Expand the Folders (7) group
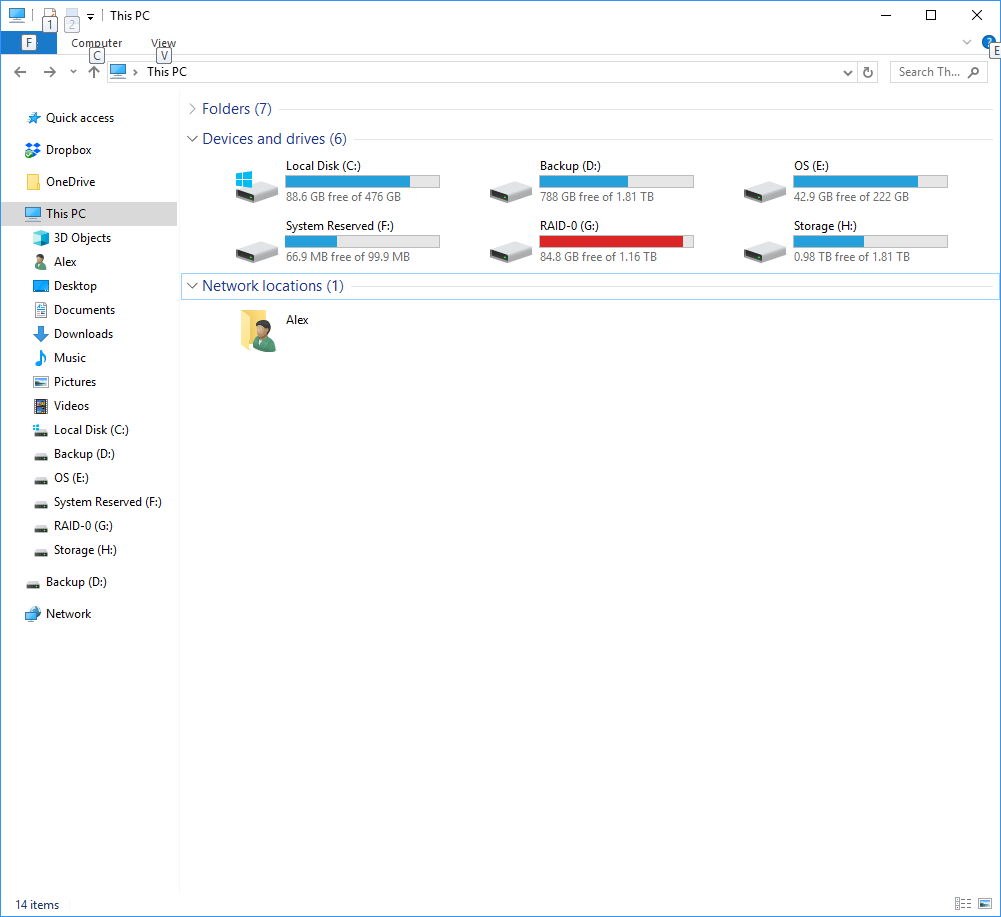Screen dimensions: 1001x917 (x=193, y=109)
